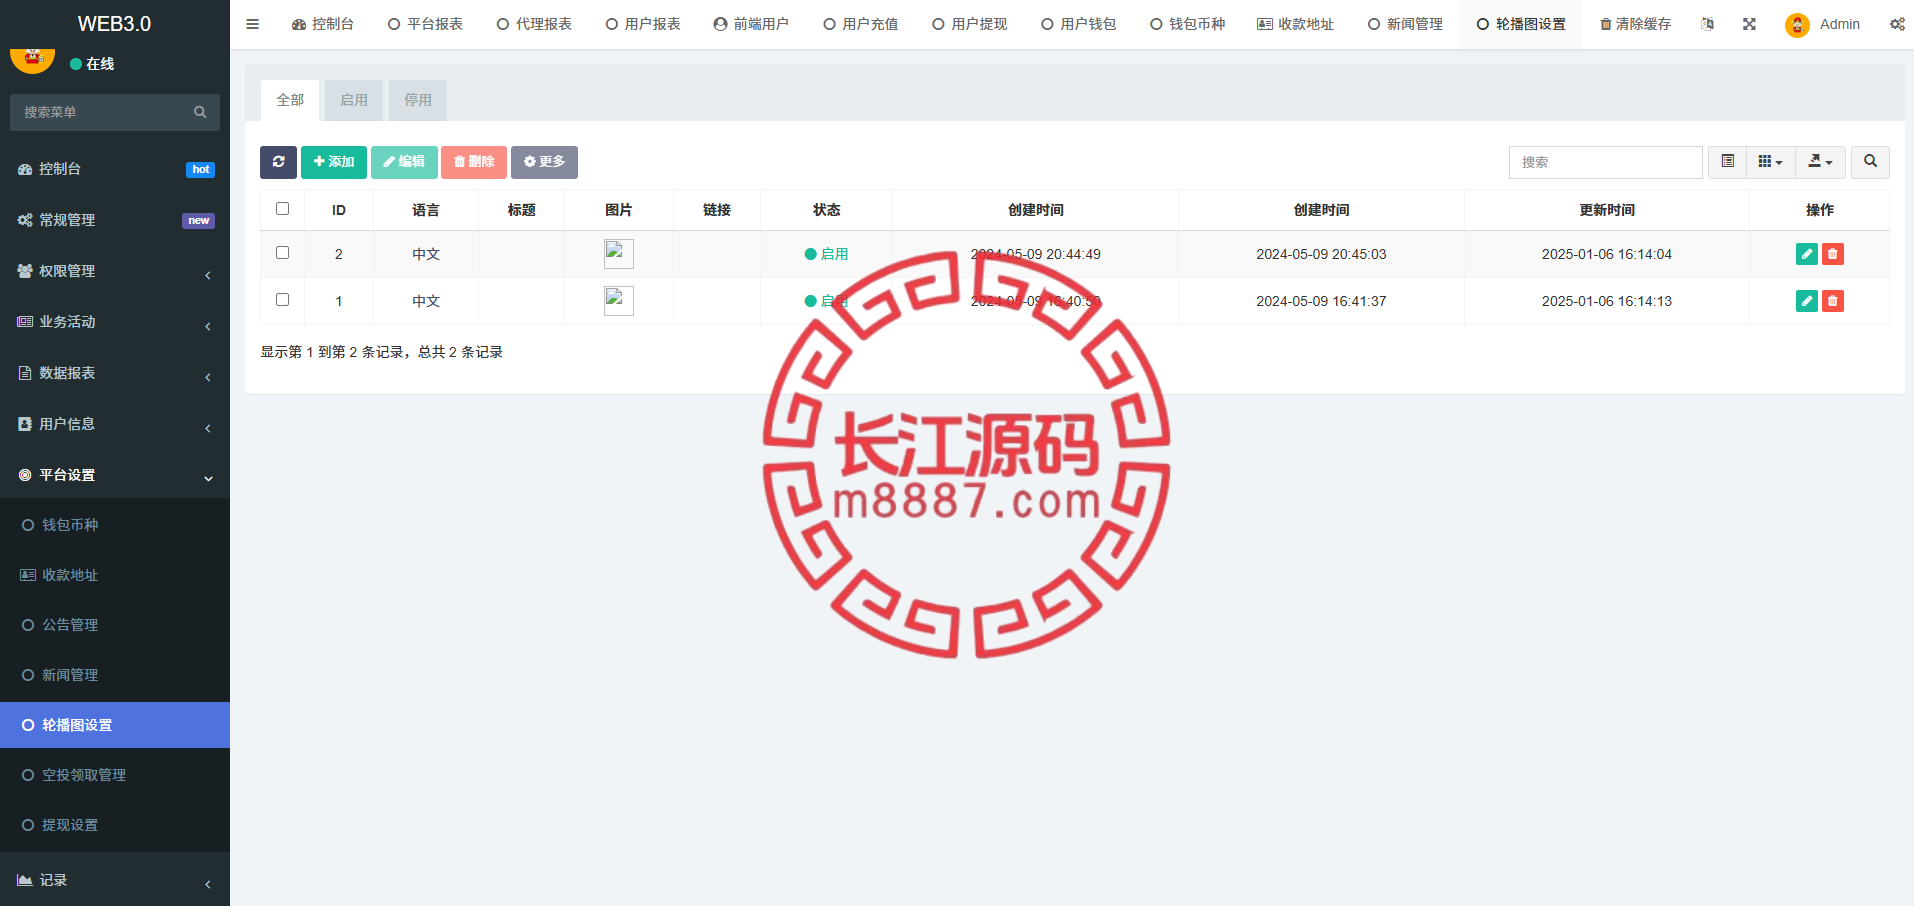Open the 更多 dropdown button
The width and height of the screenshot is (1914, 906).
[x=544, y=162]
